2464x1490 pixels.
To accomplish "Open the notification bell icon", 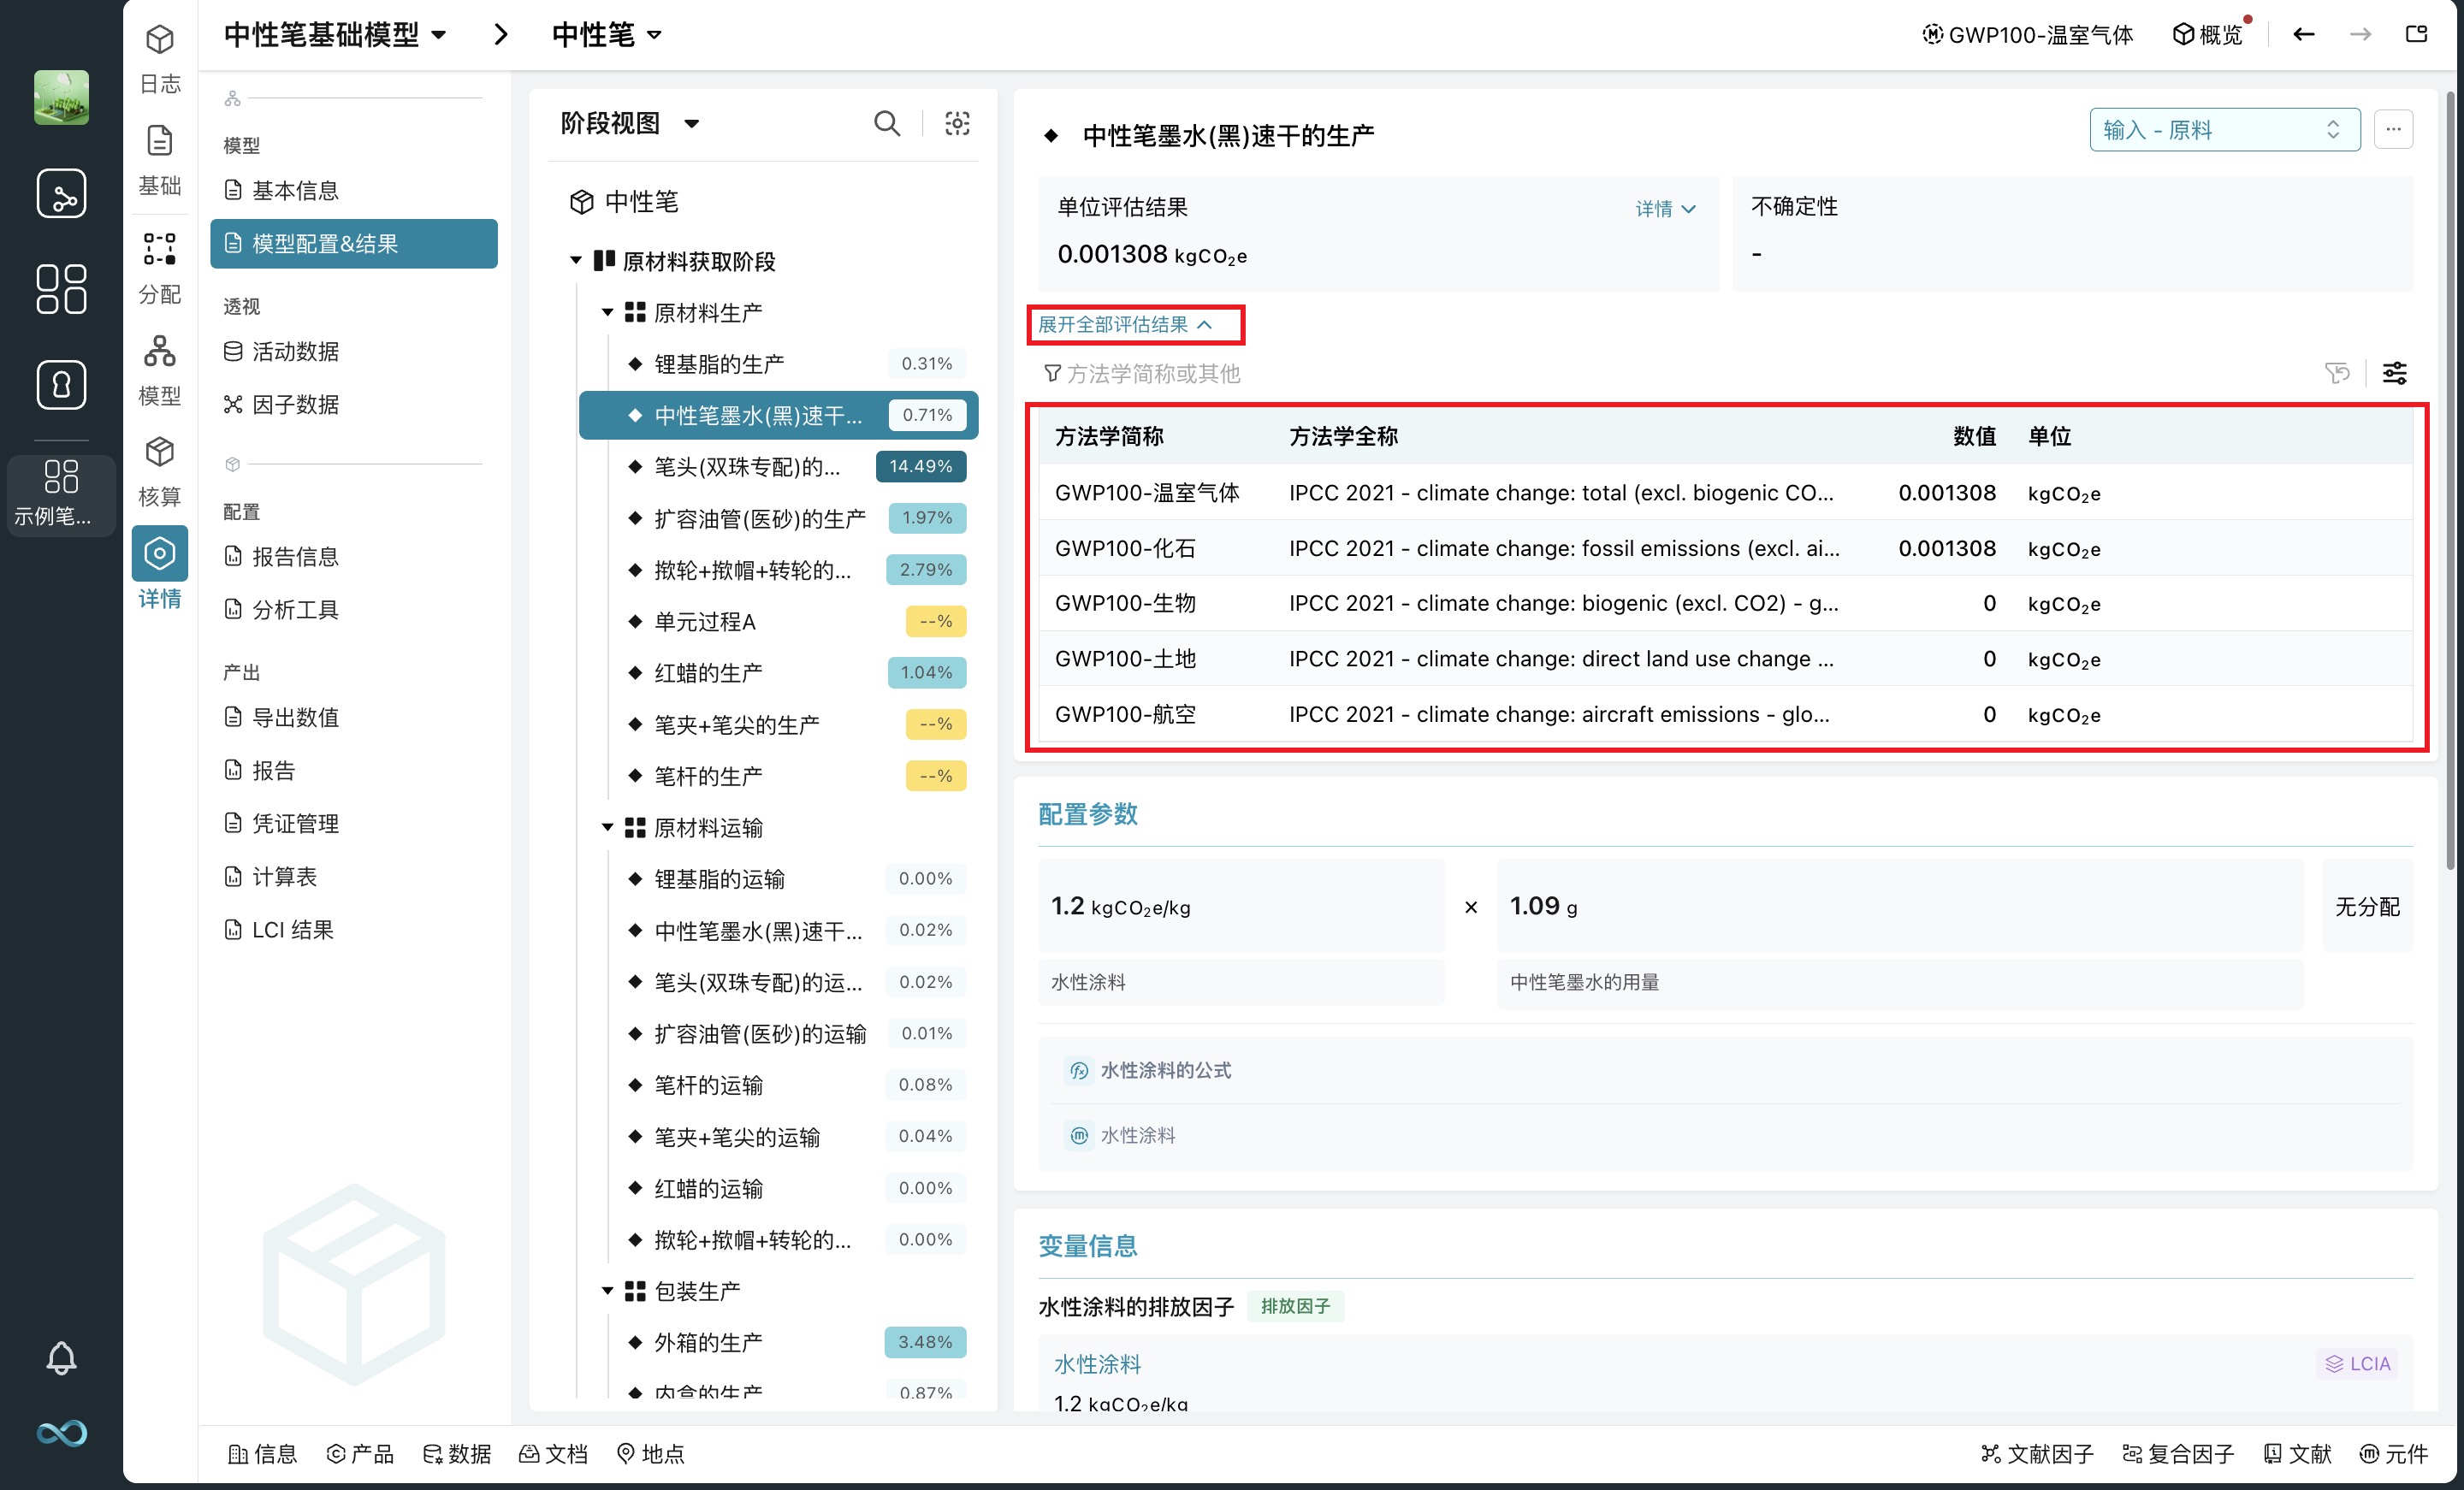I will [x=61, y=1357].
